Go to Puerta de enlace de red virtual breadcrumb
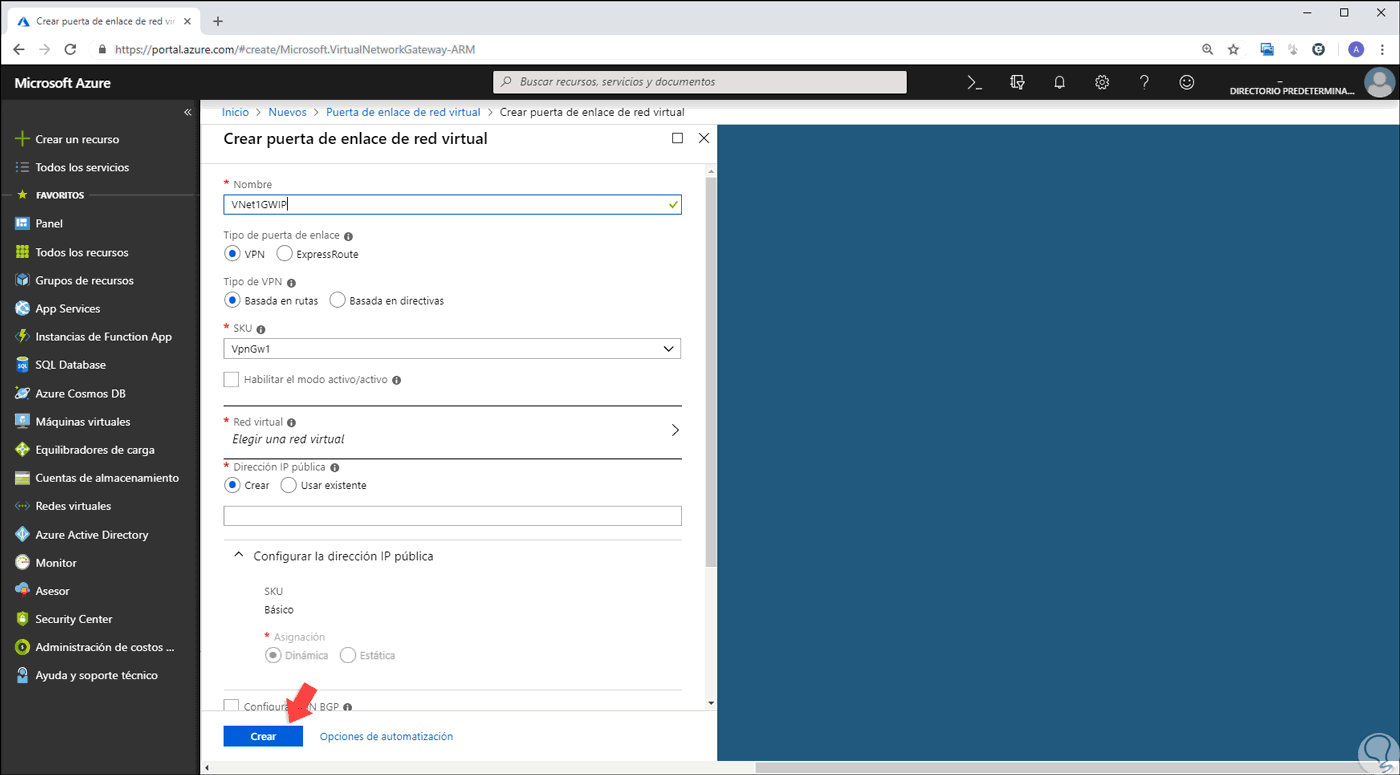The image size is (1400, 775). 403,112
